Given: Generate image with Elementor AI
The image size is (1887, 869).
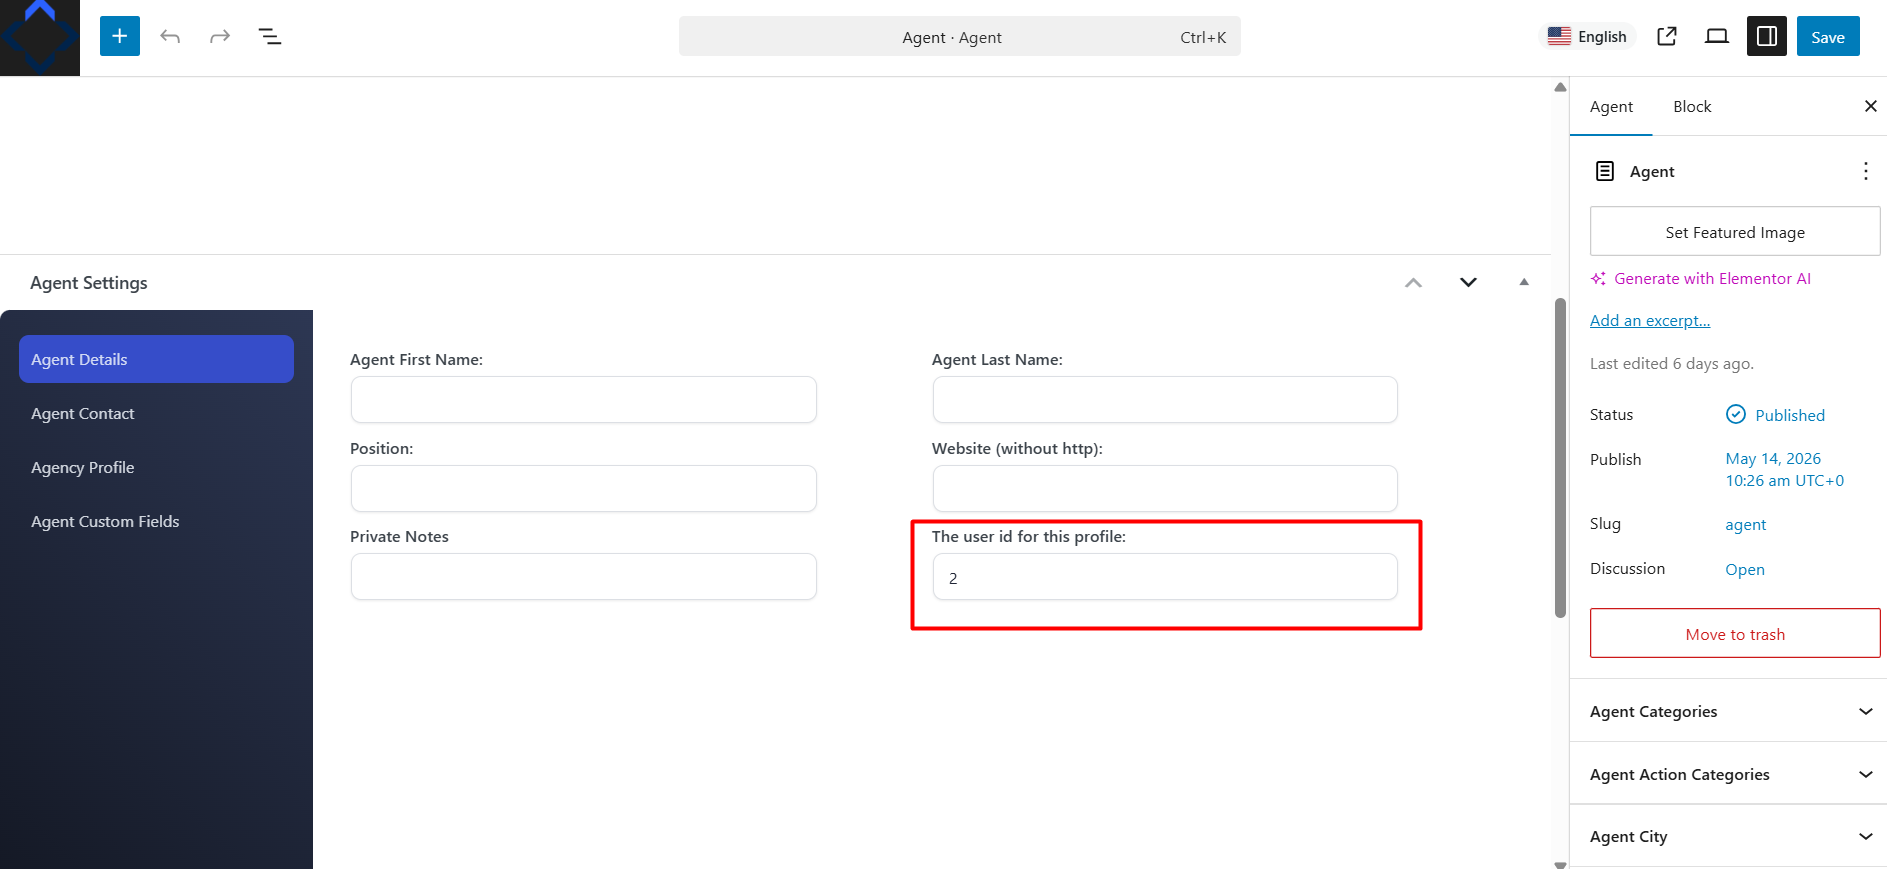Looking at the screenshot, I should pyautogui.click(x=1701, y=278).
